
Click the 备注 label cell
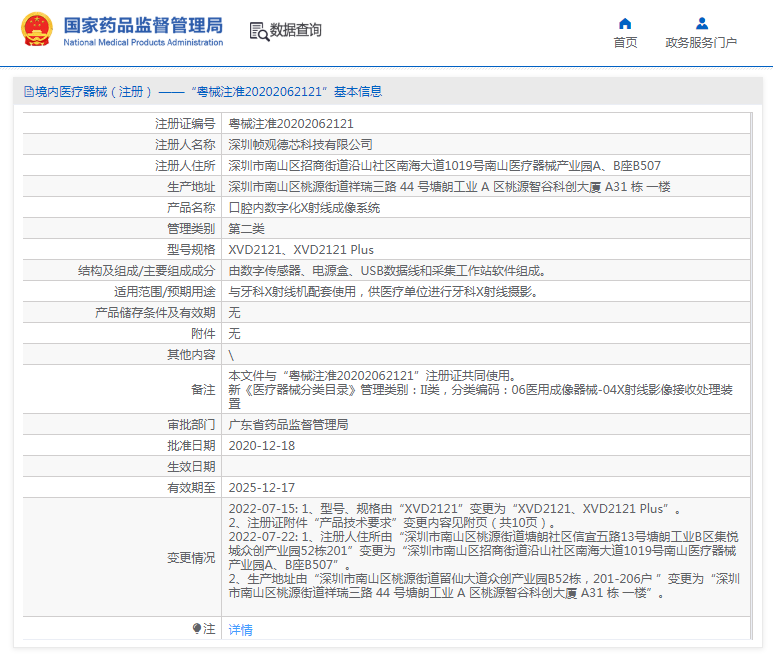coord(122,389)
